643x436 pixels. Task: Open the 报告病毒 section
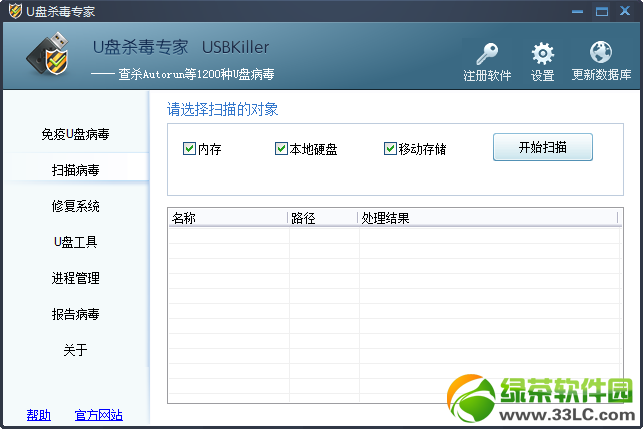pos(75,314)
